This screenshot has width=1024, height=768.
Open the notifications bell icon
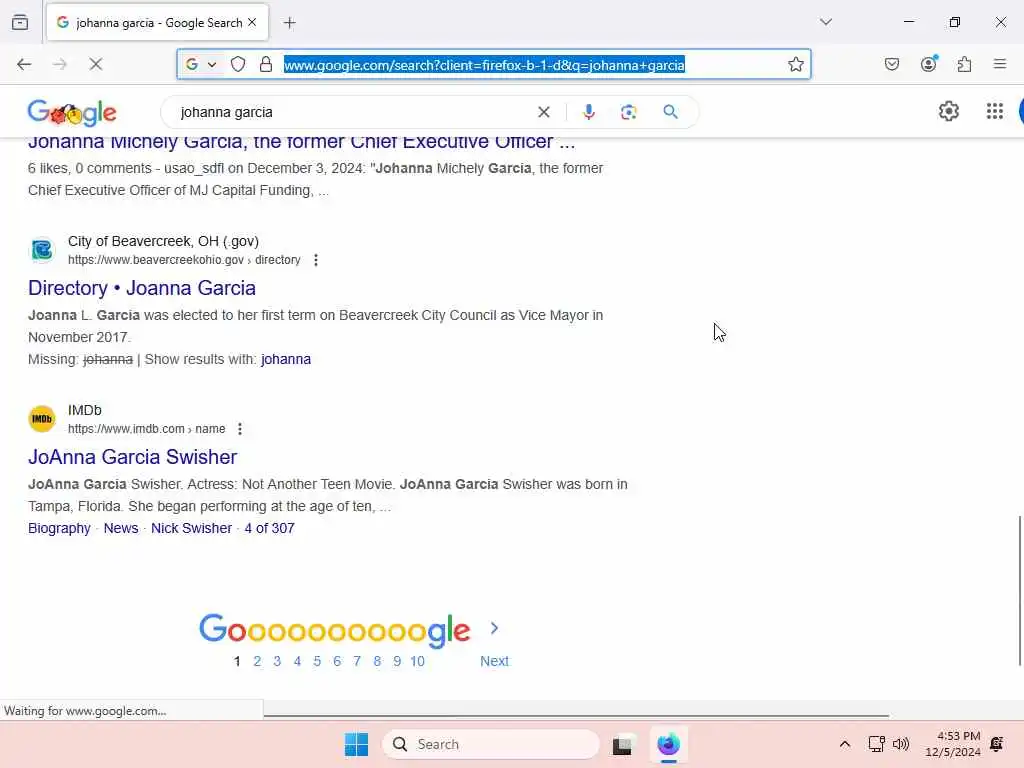point(997,744)
